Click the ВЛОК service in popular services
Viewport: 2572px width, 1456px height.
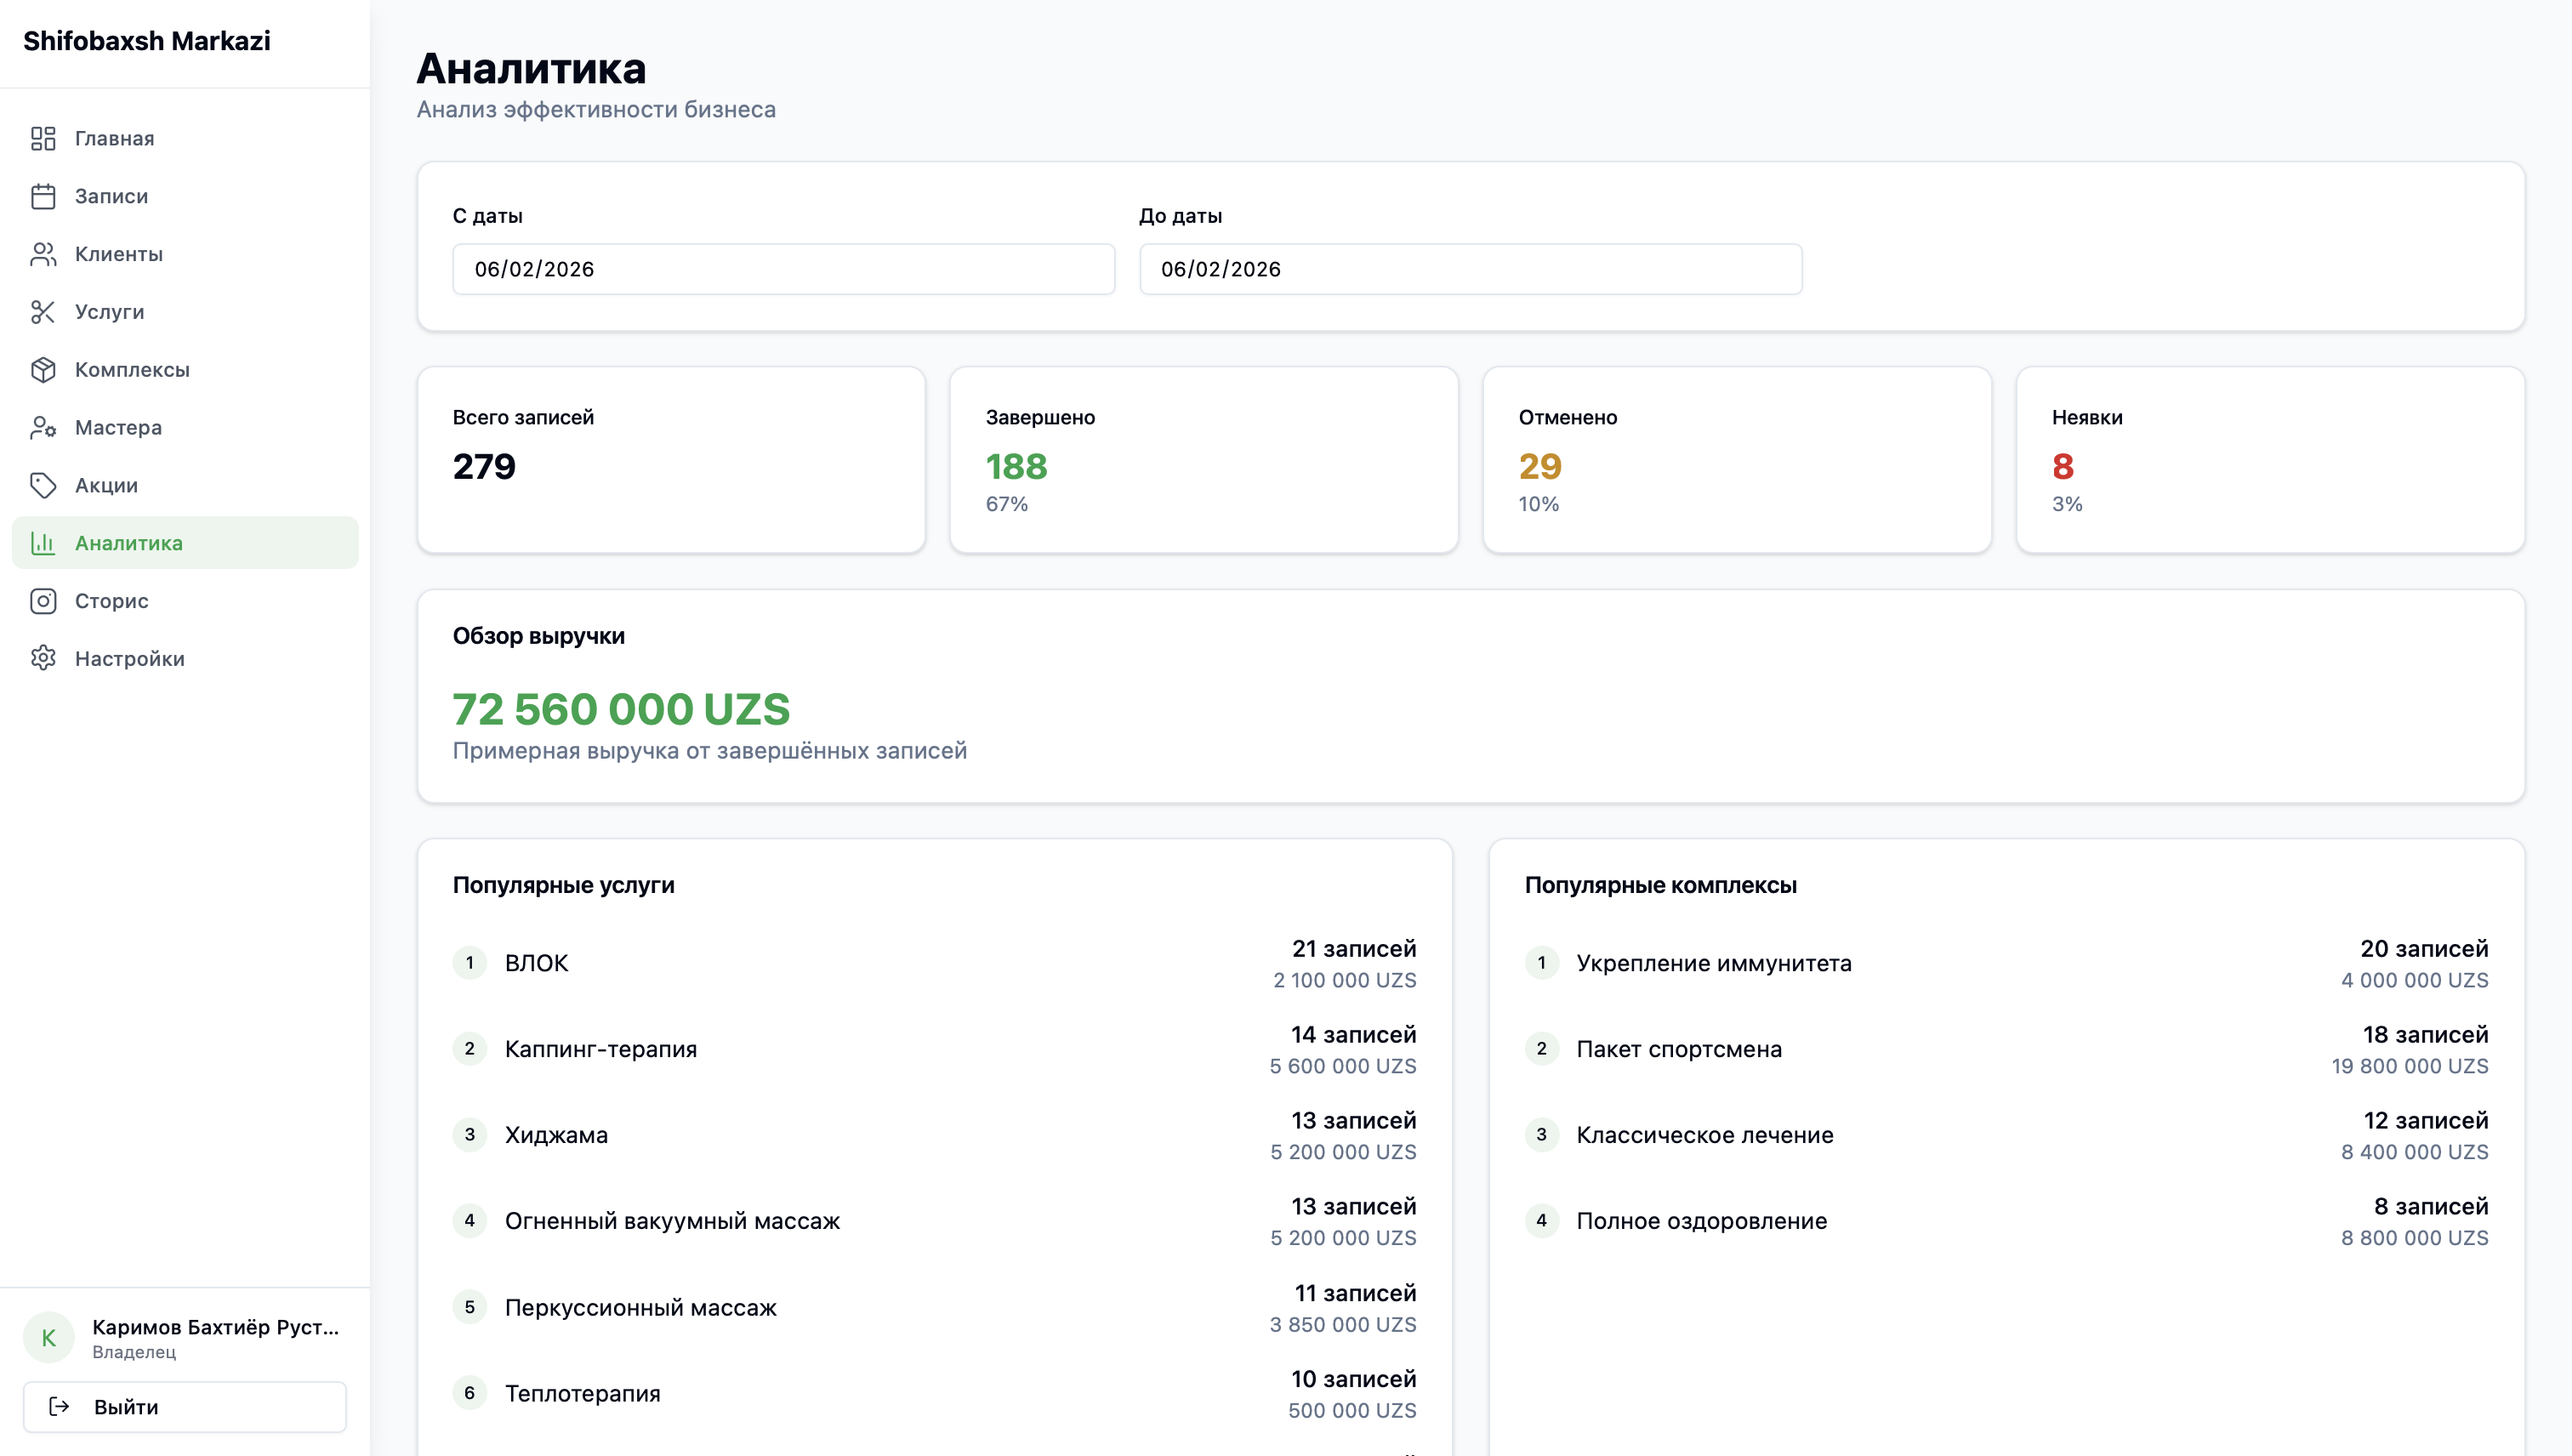tap(536, 963)
